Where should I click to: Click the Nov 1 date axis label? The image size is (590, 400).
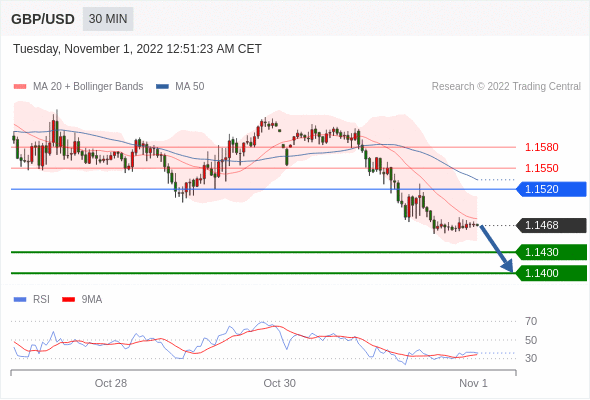[473, 383]
